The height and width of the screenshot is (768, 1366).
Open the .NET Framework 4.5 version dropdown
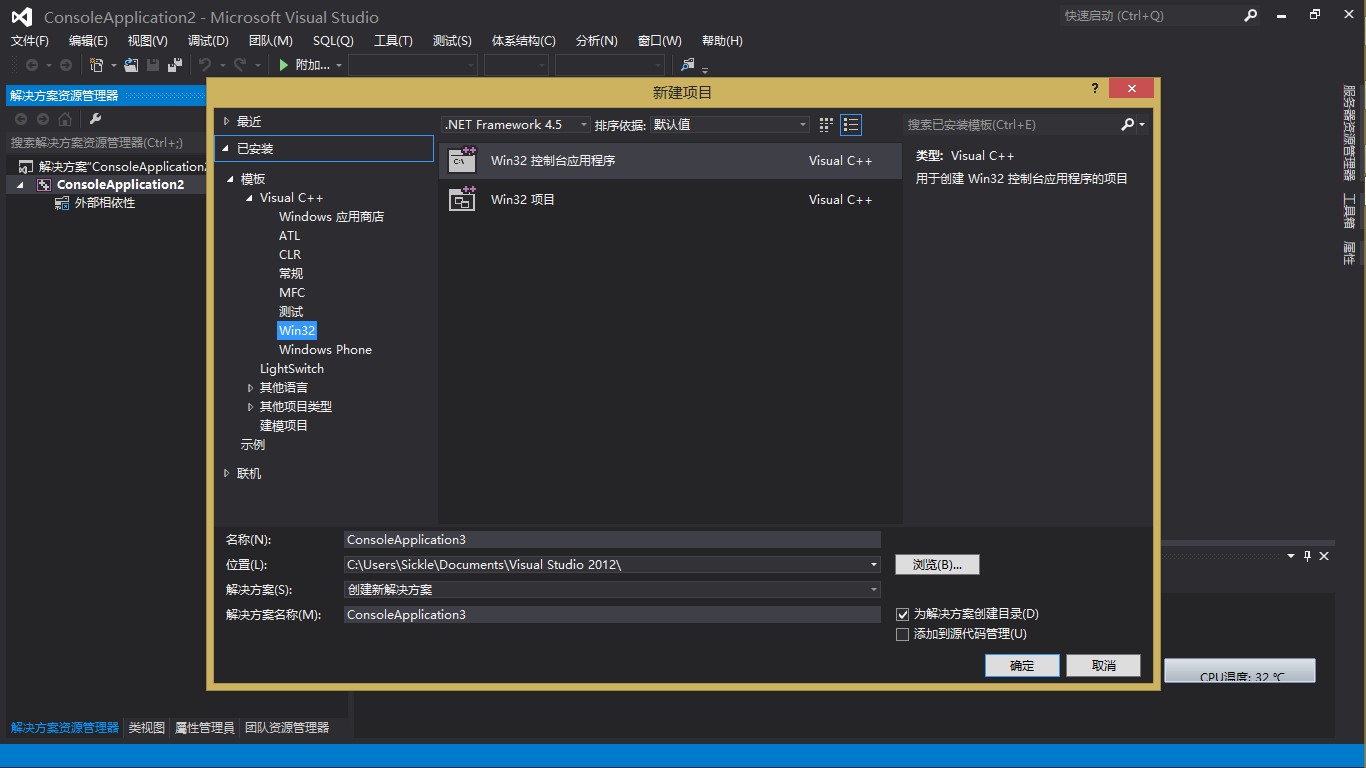tap(516, 125)
